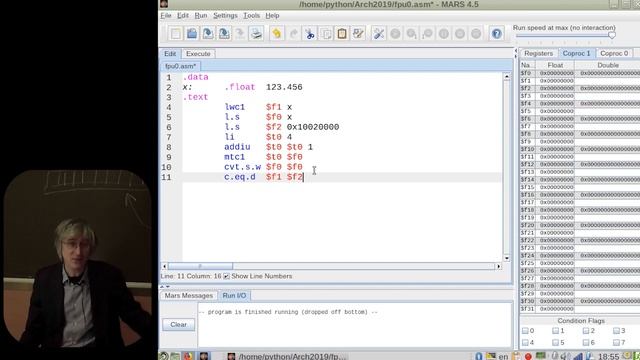Toggle condition flag 7 checkbox
Viewport: 640px width, 360px height.
coord(616,342)
